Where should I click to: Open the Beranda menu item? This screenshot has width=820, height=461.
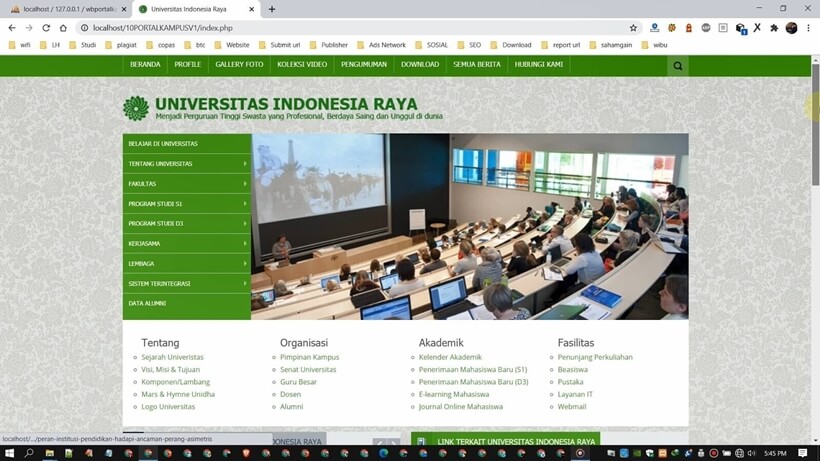click(x=145, y=64)
